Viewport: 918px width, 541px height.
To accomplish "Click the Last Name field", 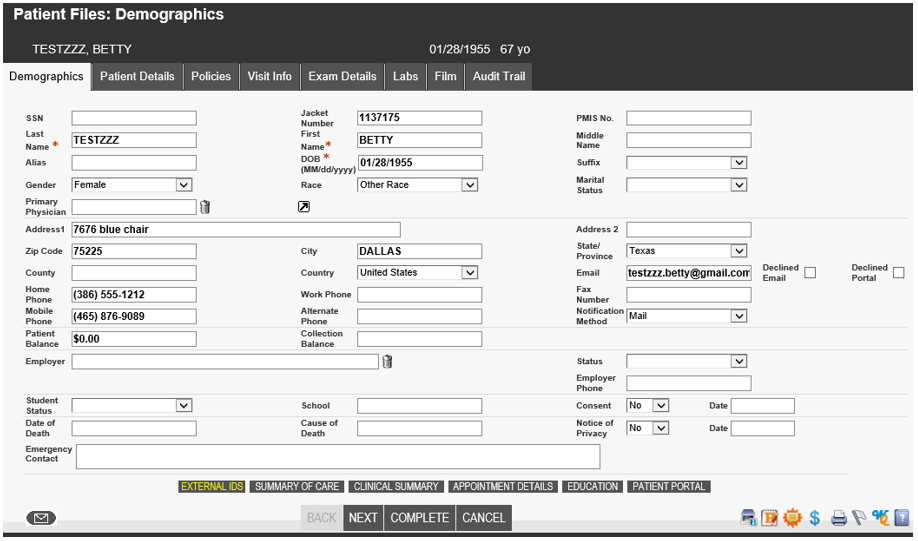I will coord(134,140).
